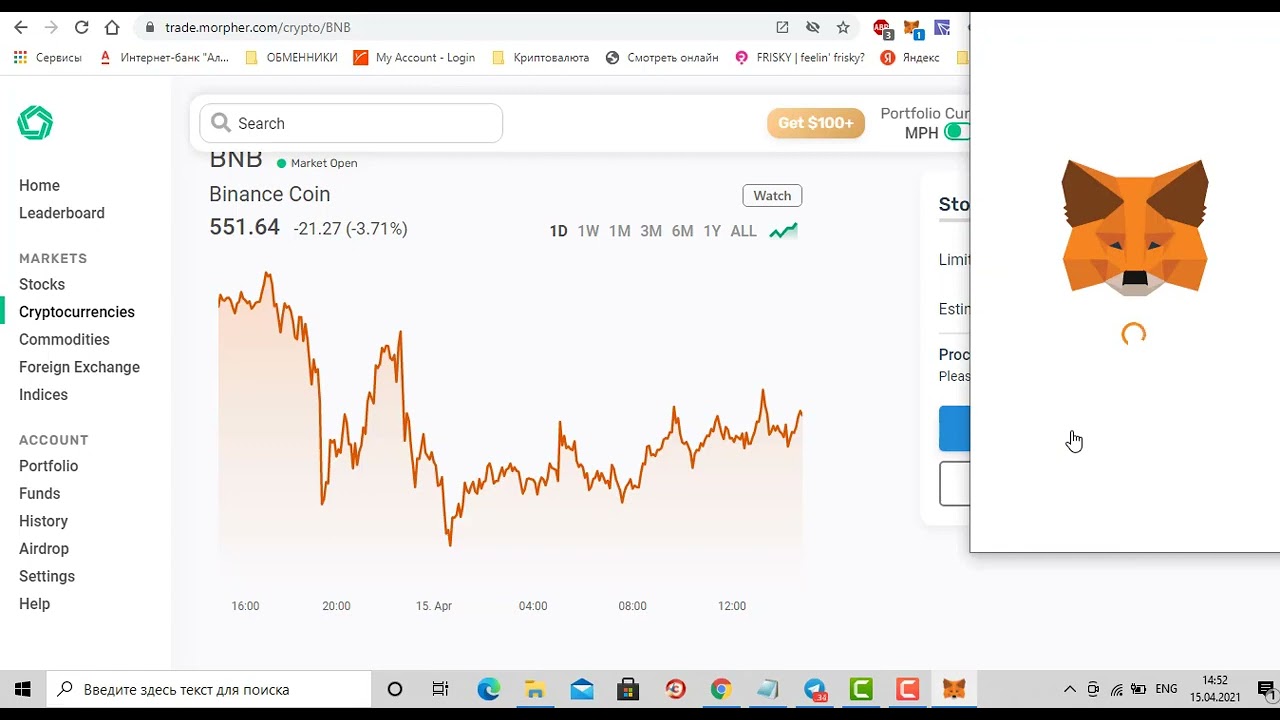Image resolution: width=1280 pixels, height=720 pixels.
Task: Open Portfolio under Account
Action: click(48, 466)
